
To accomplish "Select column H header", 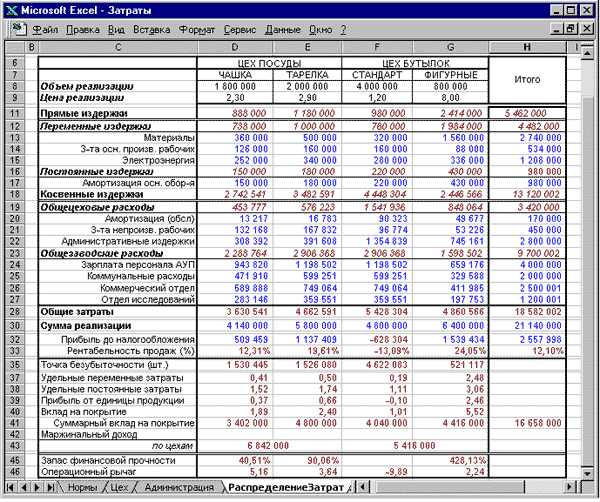I will 527,47.
